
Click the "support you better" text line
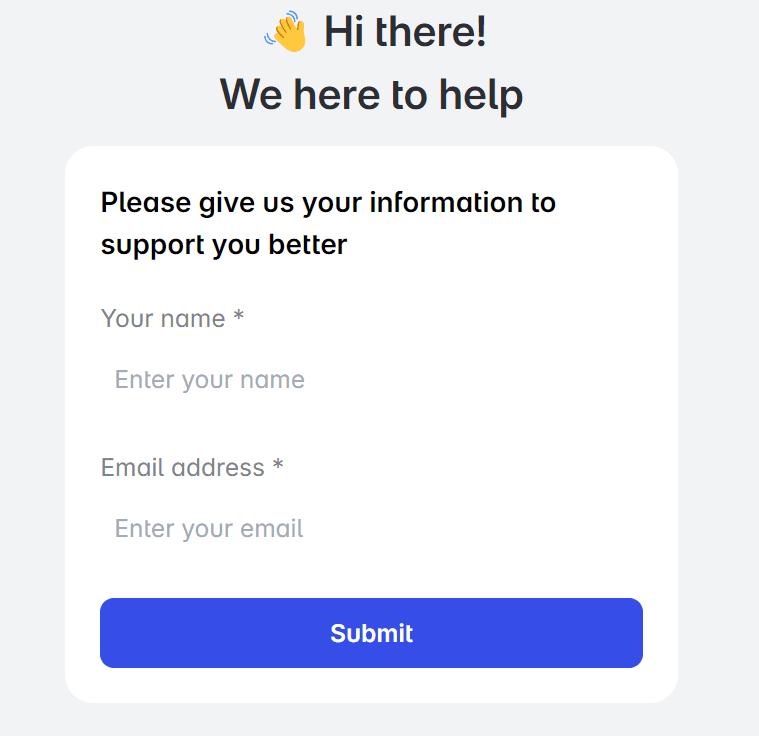(224, 245)
